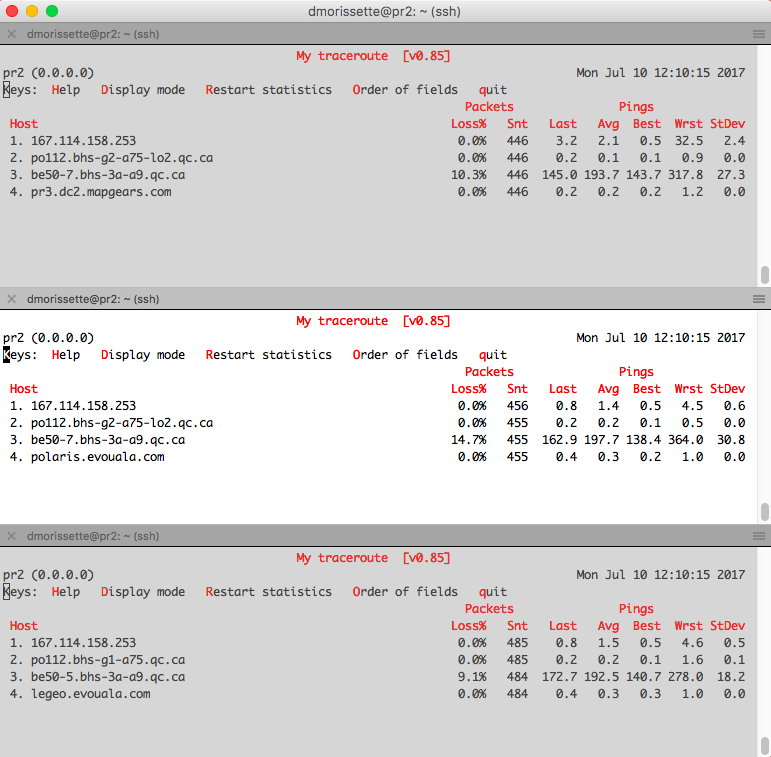Click quit in the middle pane
Image resolution: width=771 pixels, height=757 pixels.
(493, 355)
